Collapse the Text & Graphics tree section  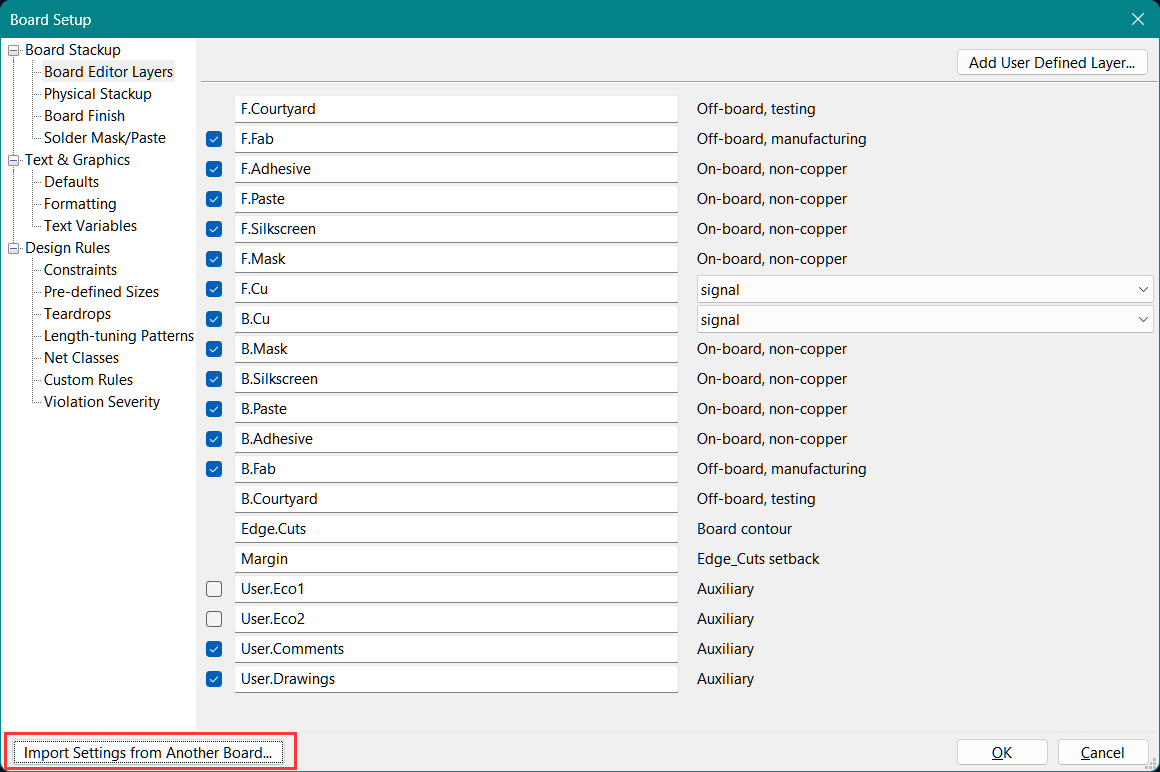click(x=14, y=160)
